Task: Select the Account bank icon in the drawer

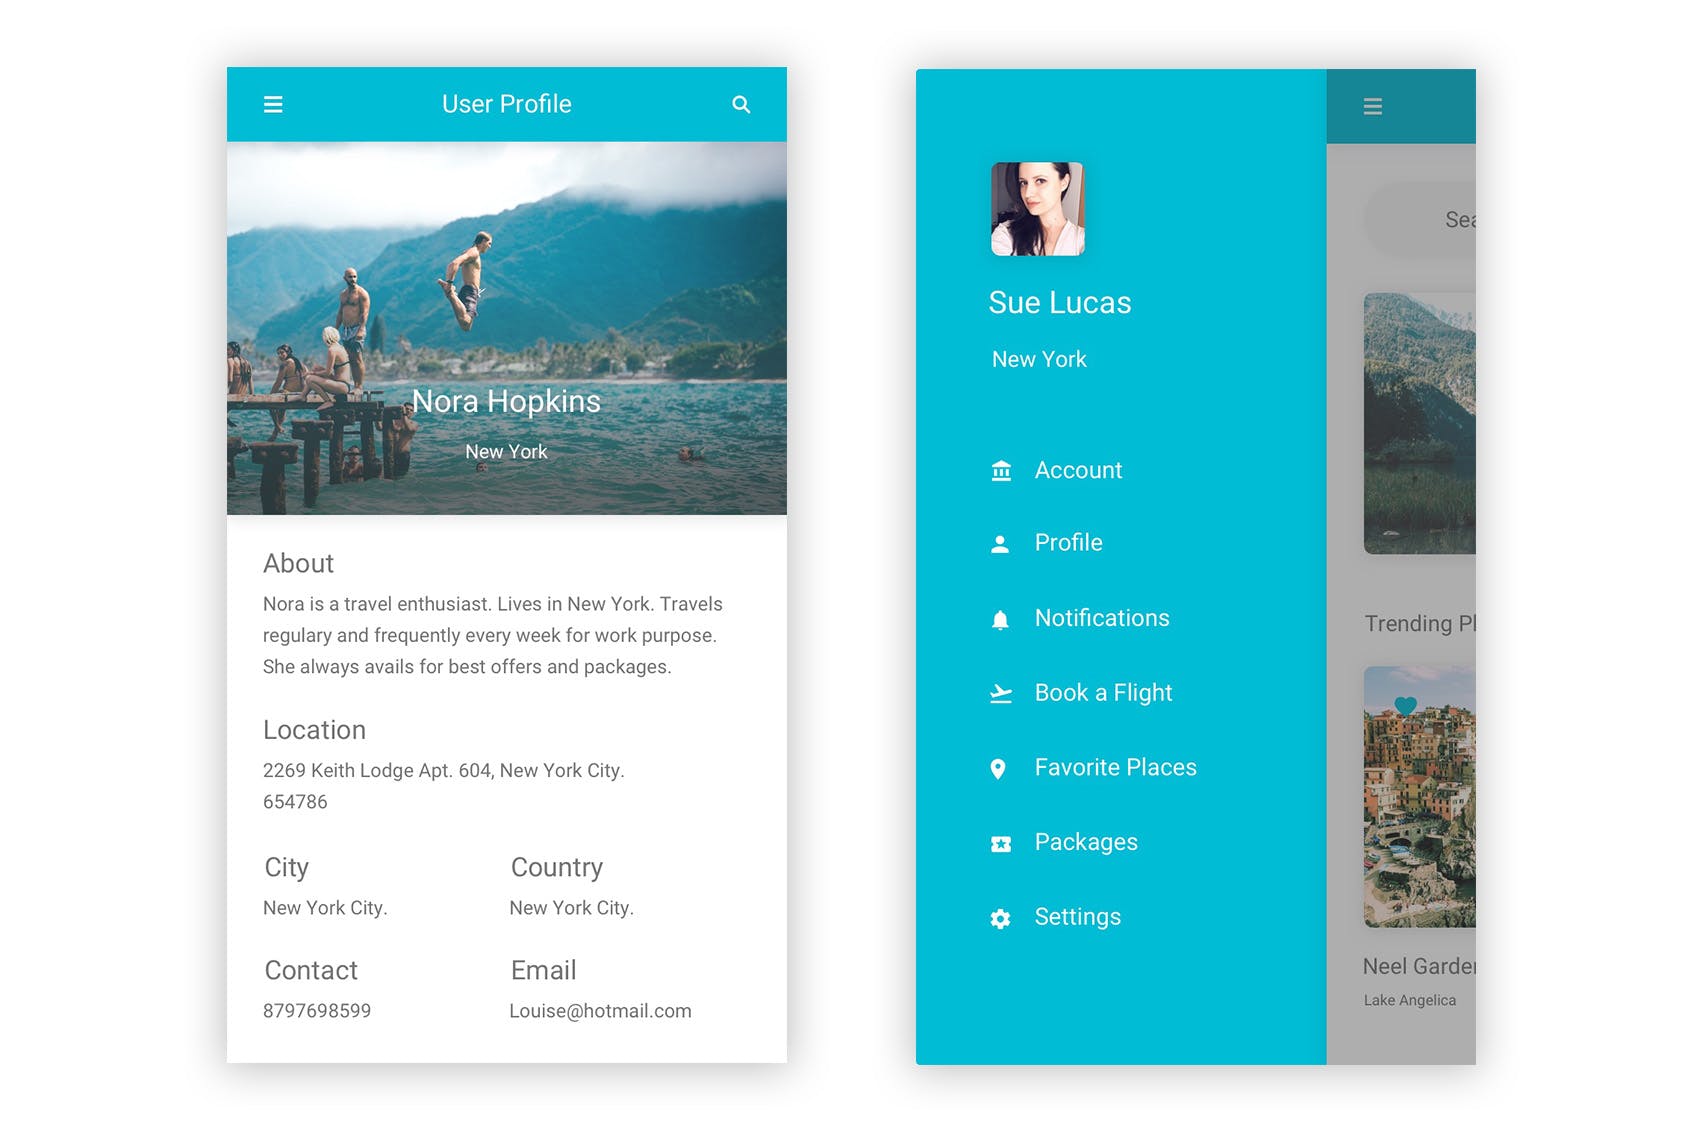Action: 999,469
